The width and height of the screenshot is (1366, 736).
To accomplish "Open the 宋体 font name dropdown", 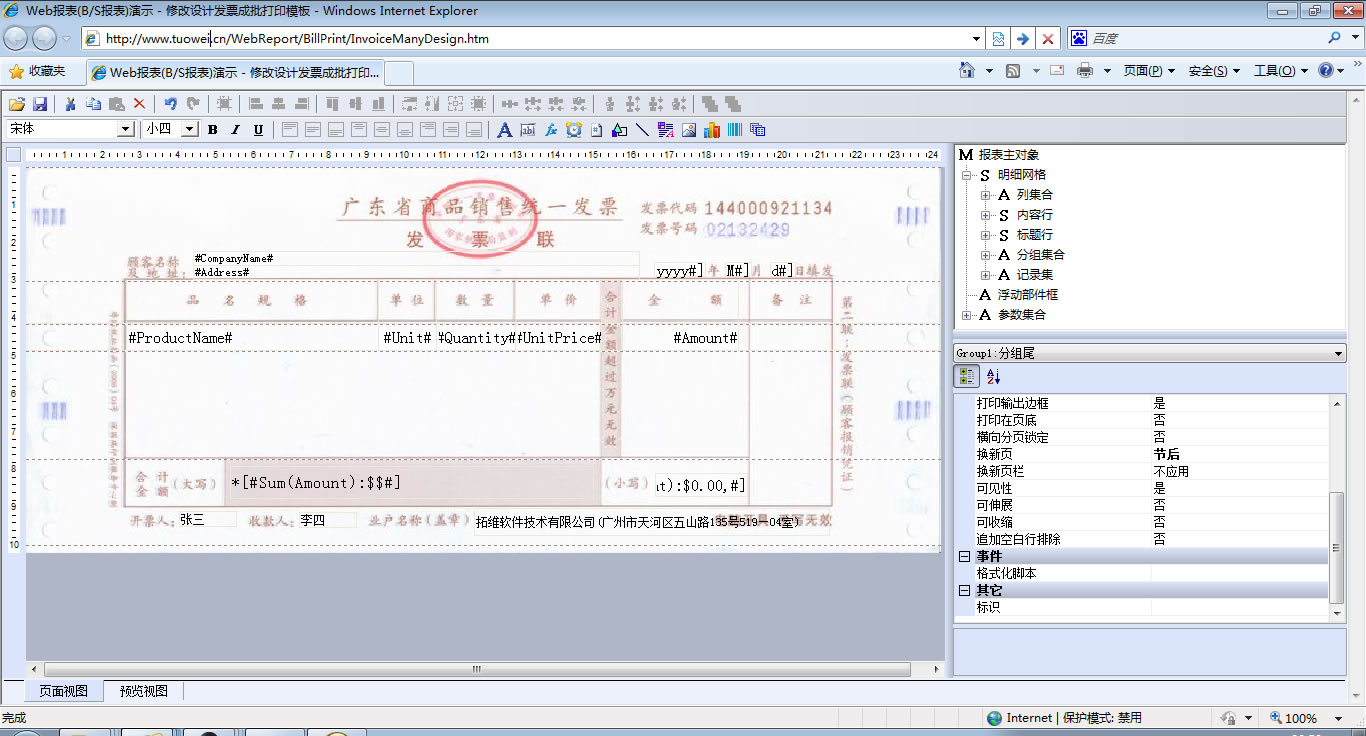I will [126, 129].
